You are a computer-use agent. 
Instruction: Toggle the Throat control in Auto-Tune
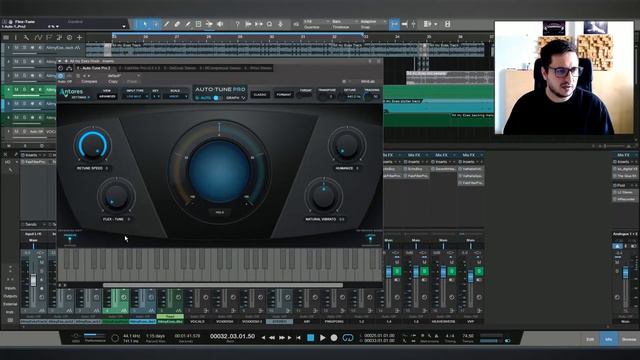[x=305, y=95]
